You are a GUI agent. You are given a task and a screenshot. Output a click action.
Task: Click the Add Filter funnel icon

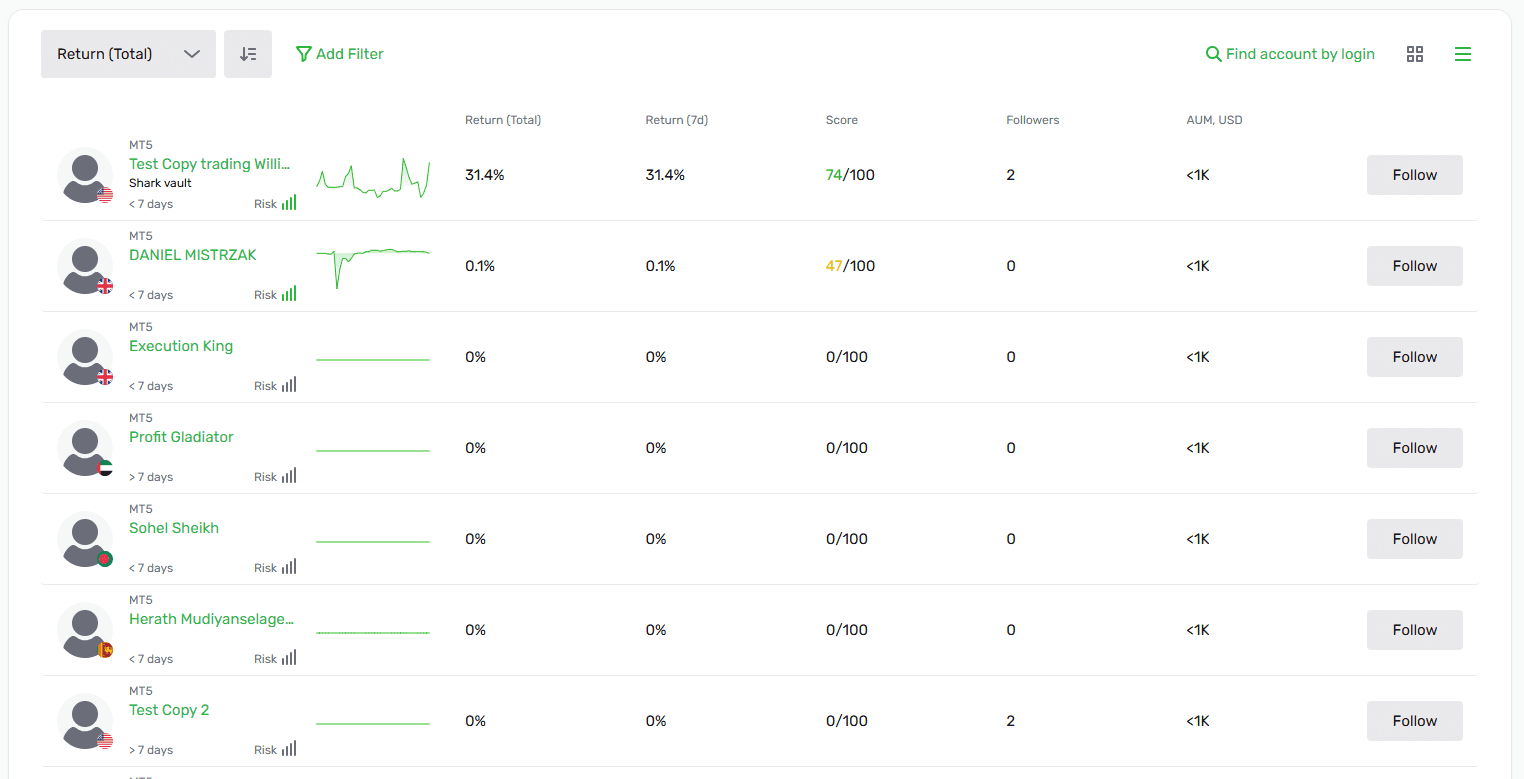pos(304,54)
